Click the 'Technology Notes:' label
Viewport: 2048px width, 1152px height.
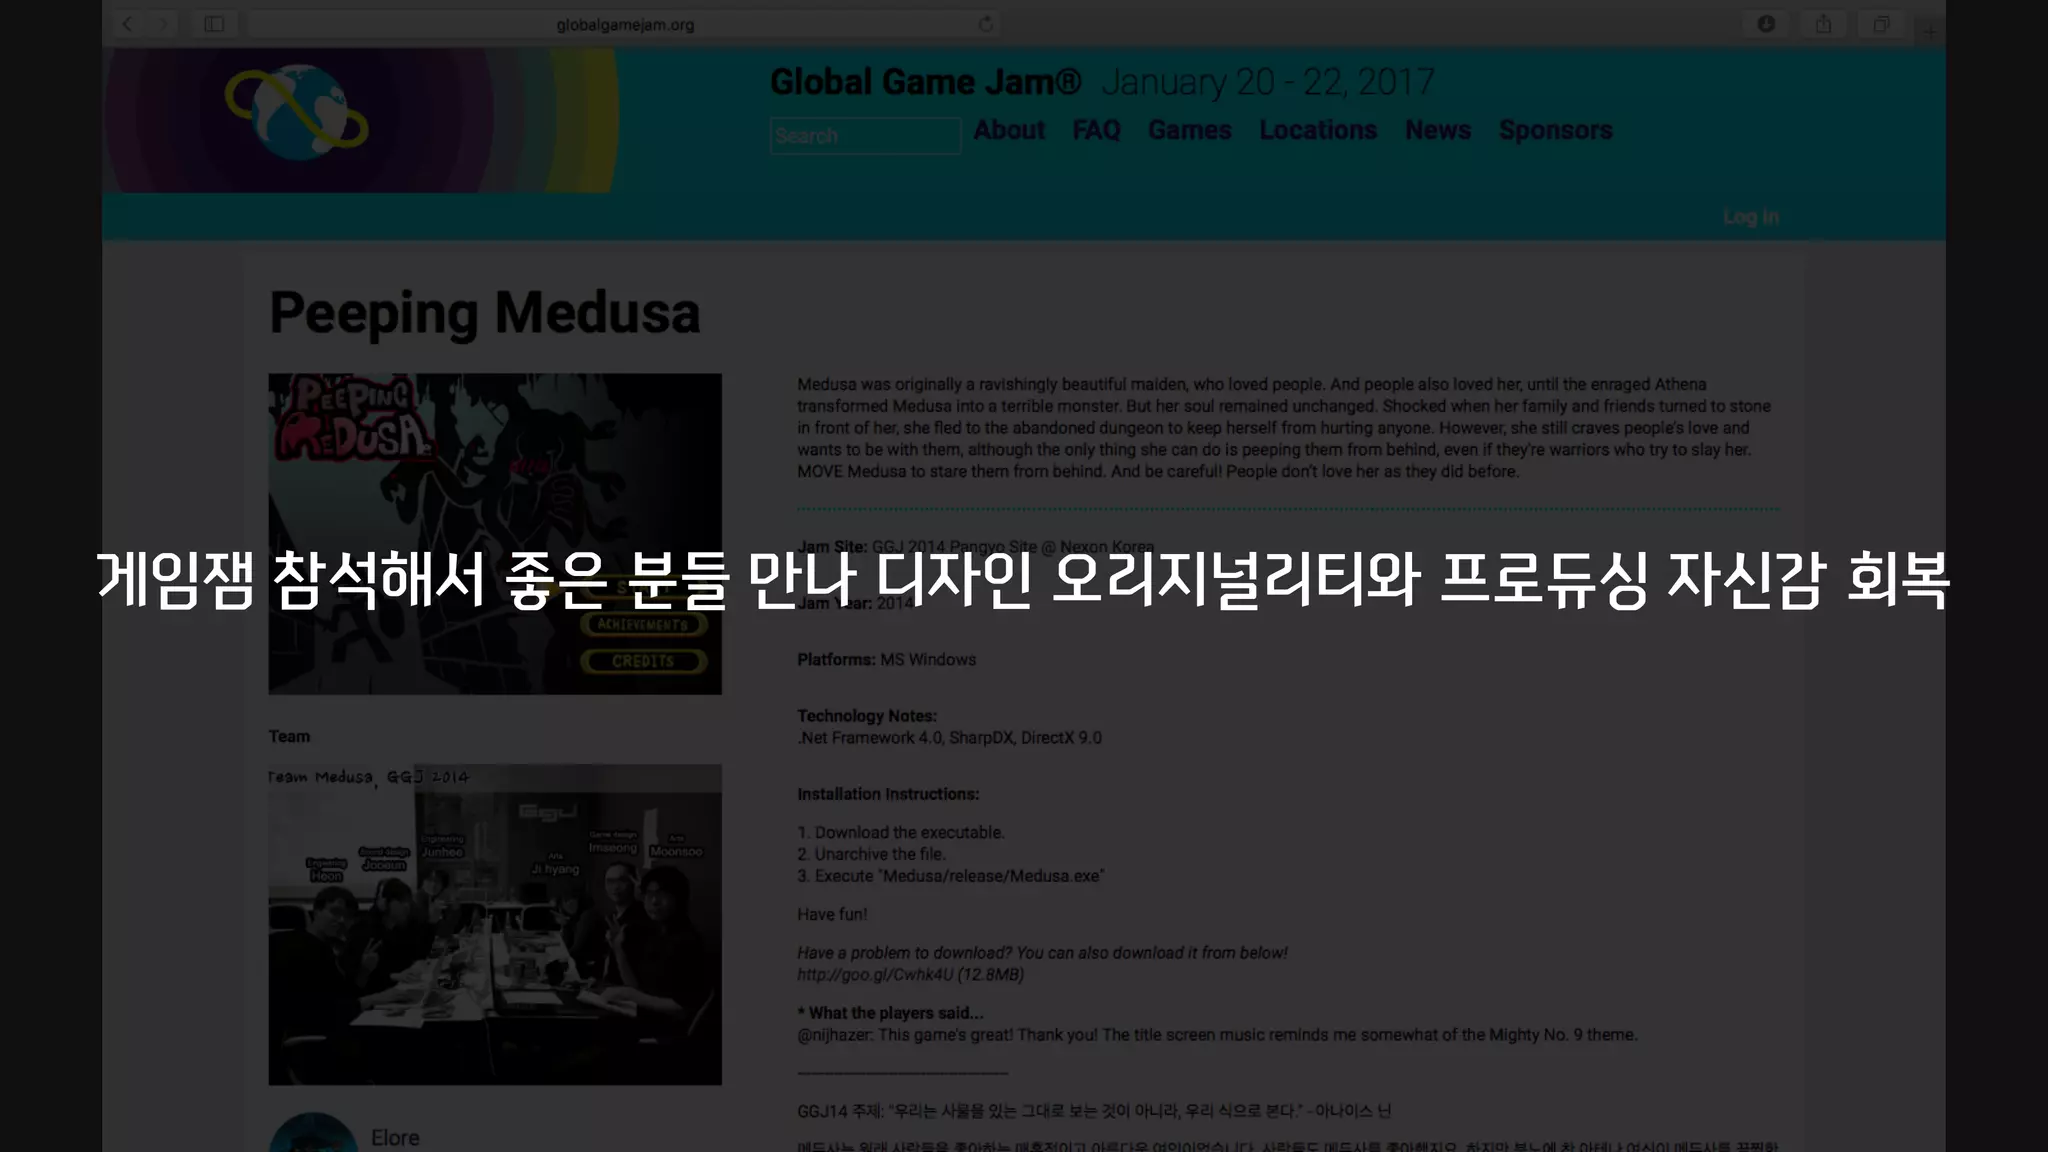click(867, 716)
